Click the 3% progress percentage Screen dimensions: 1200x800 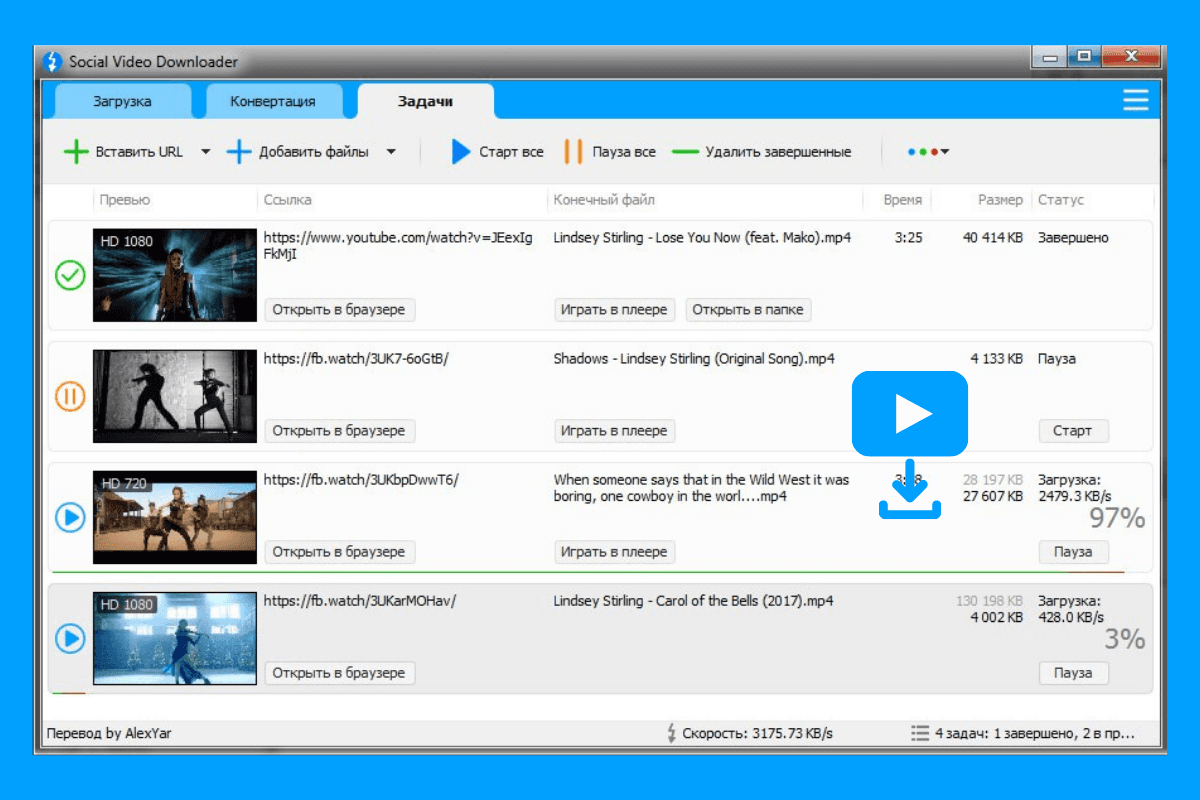[x=1125, y=639]
